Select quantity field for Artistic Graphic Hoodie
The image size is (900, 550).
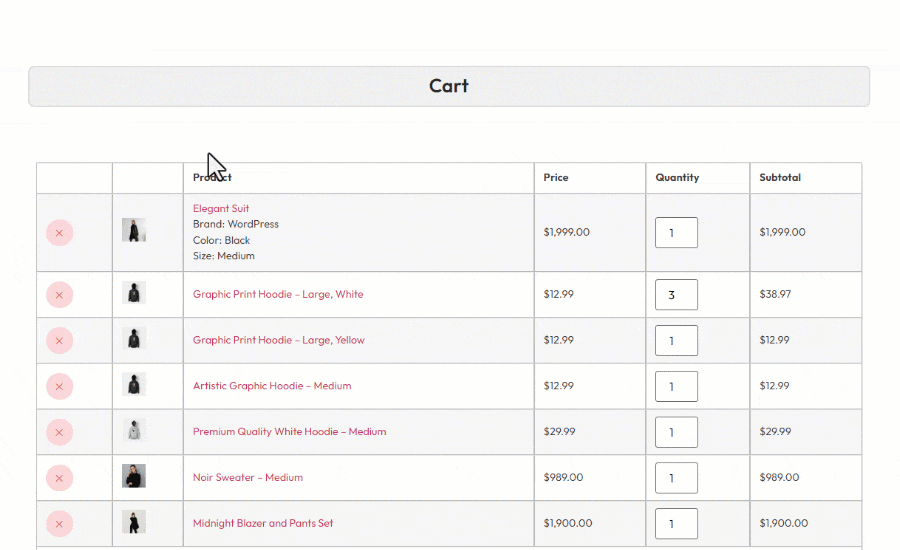coord(676,386)
